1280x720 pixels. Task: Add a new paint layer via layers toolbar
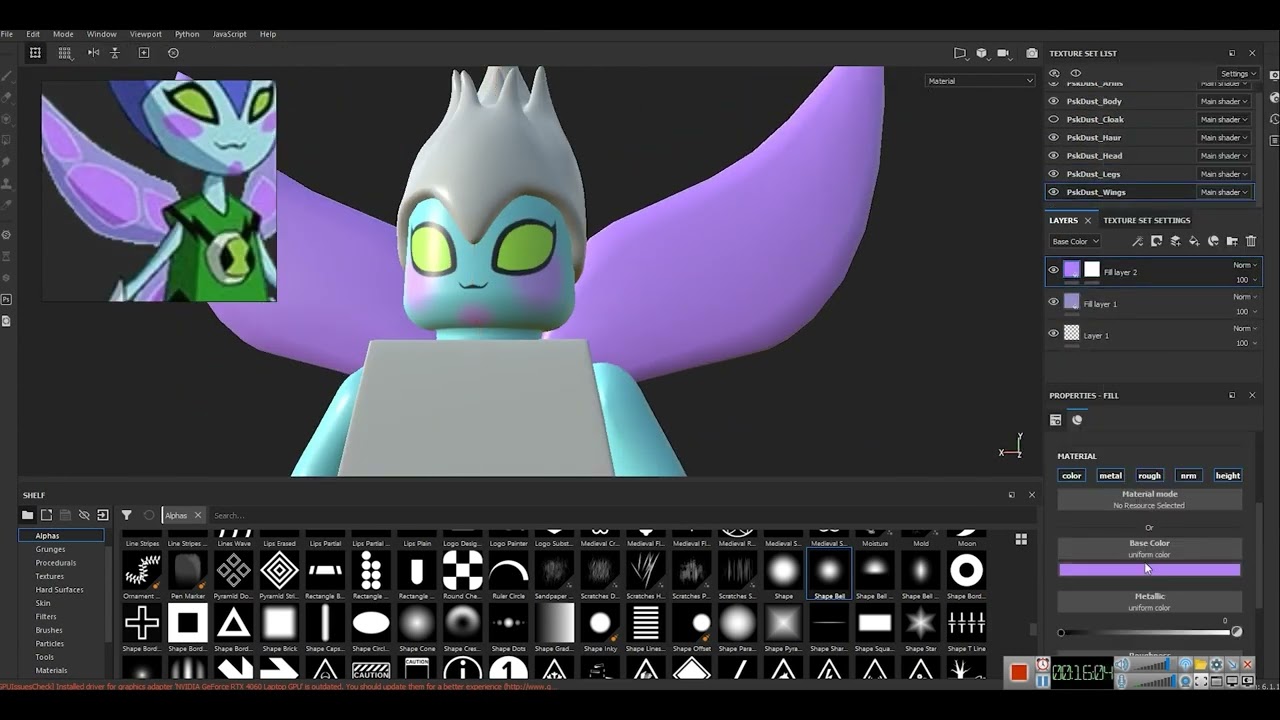(x=1176, y=241)
